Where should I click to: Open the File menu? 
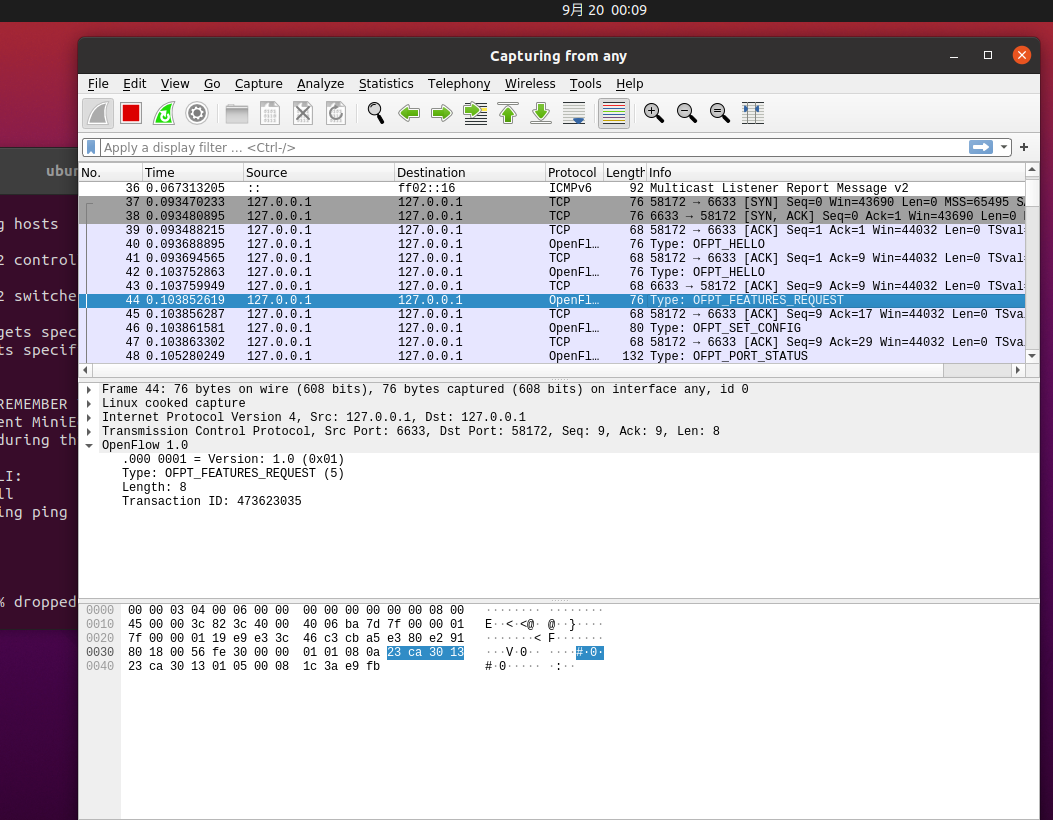click(98, 83)
